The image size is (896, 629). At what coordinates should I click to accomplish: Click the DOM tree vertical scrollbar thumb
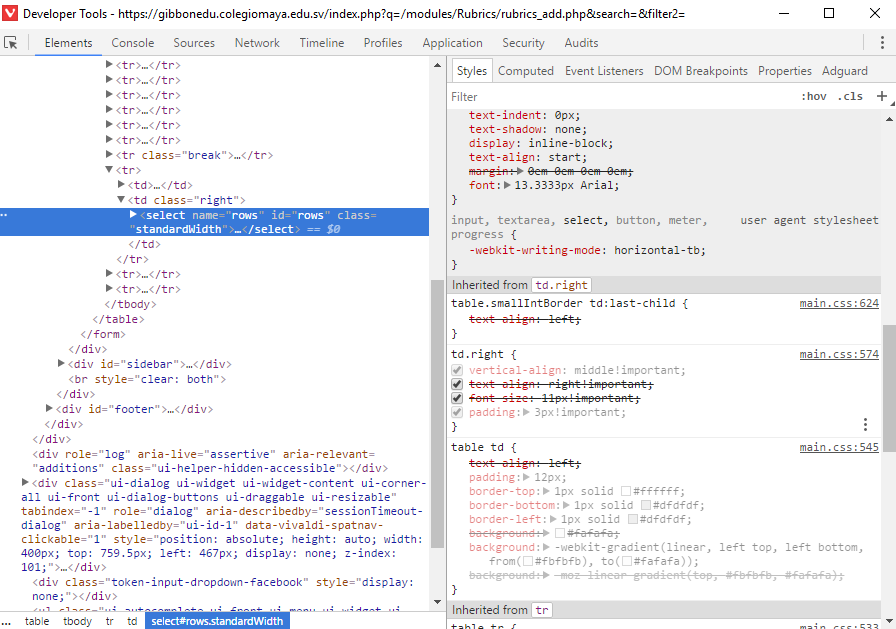point(438,414)
